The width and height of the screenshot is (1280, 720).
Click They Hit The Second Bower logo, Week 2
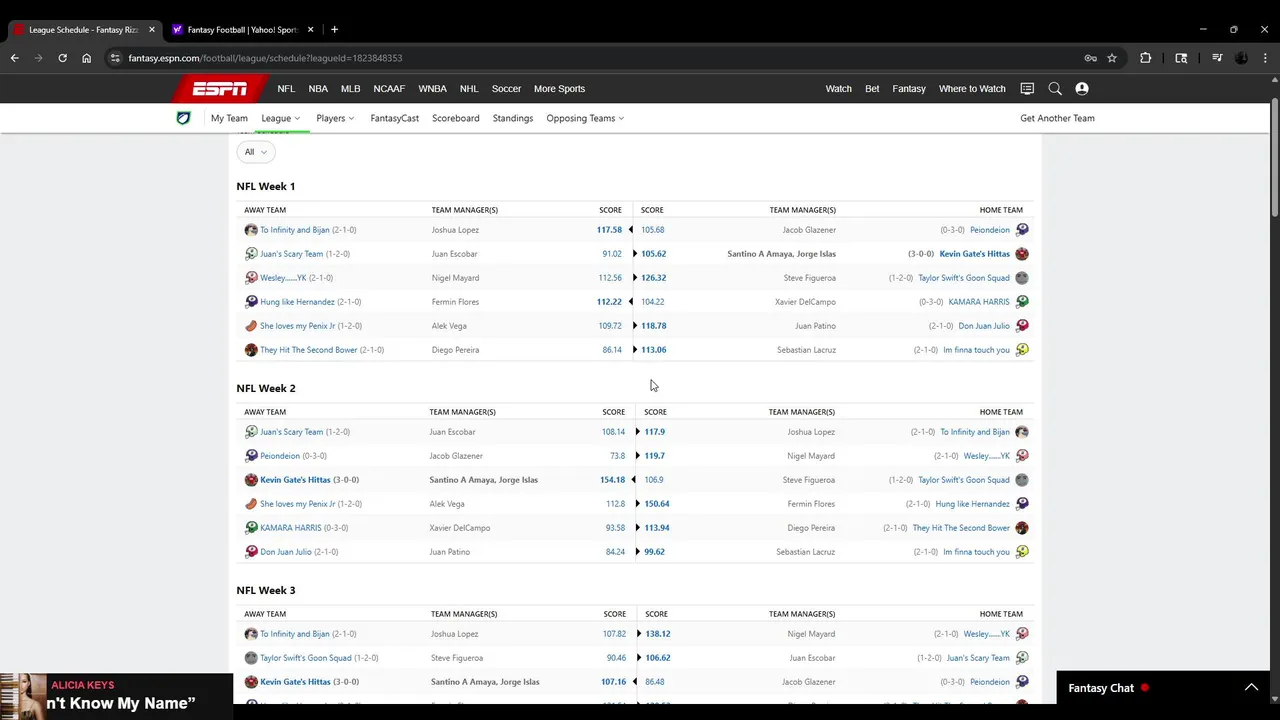tap(1022, 528)
